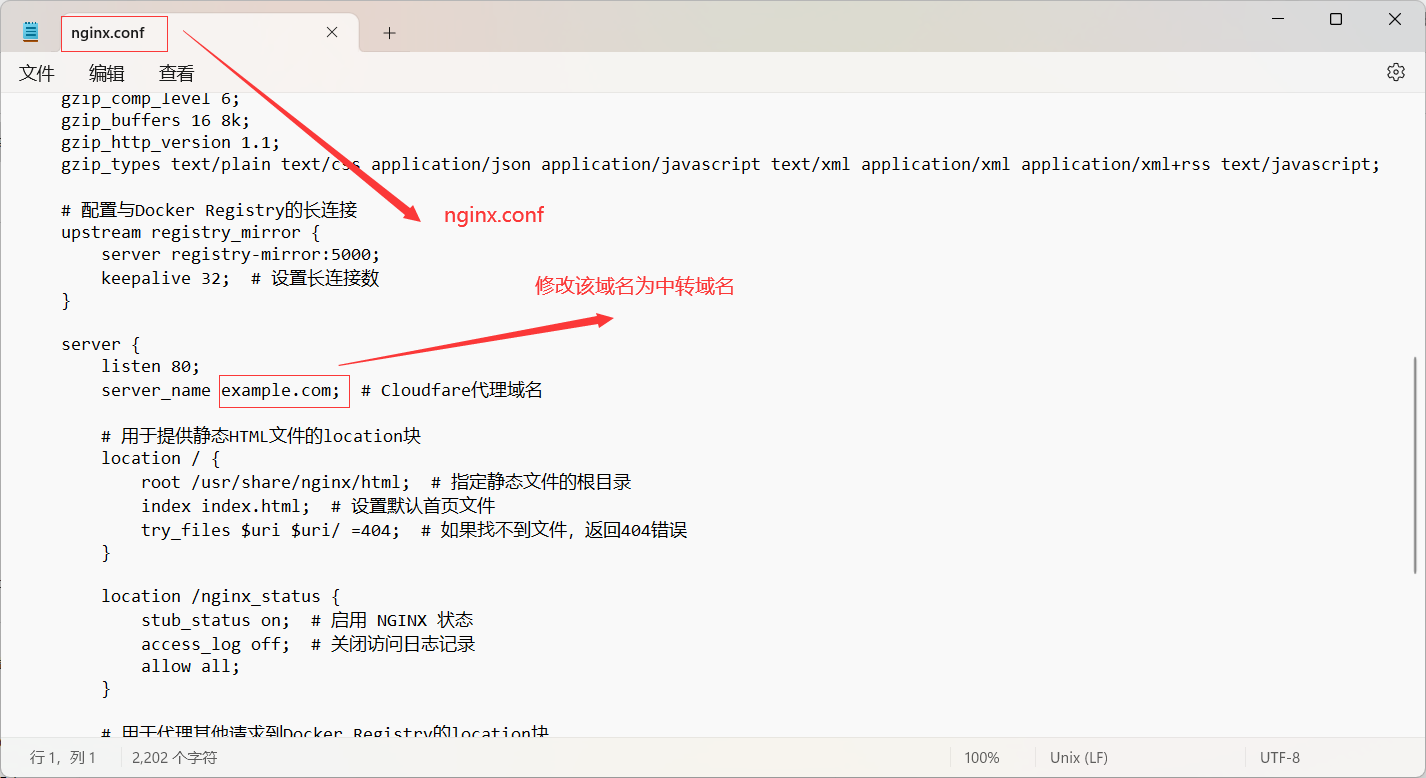The height and width of the screenshot is (778, 1426).
Task: Click the comment '# 配置与Docker Registry的长连接'
Action: click(209, 210)
